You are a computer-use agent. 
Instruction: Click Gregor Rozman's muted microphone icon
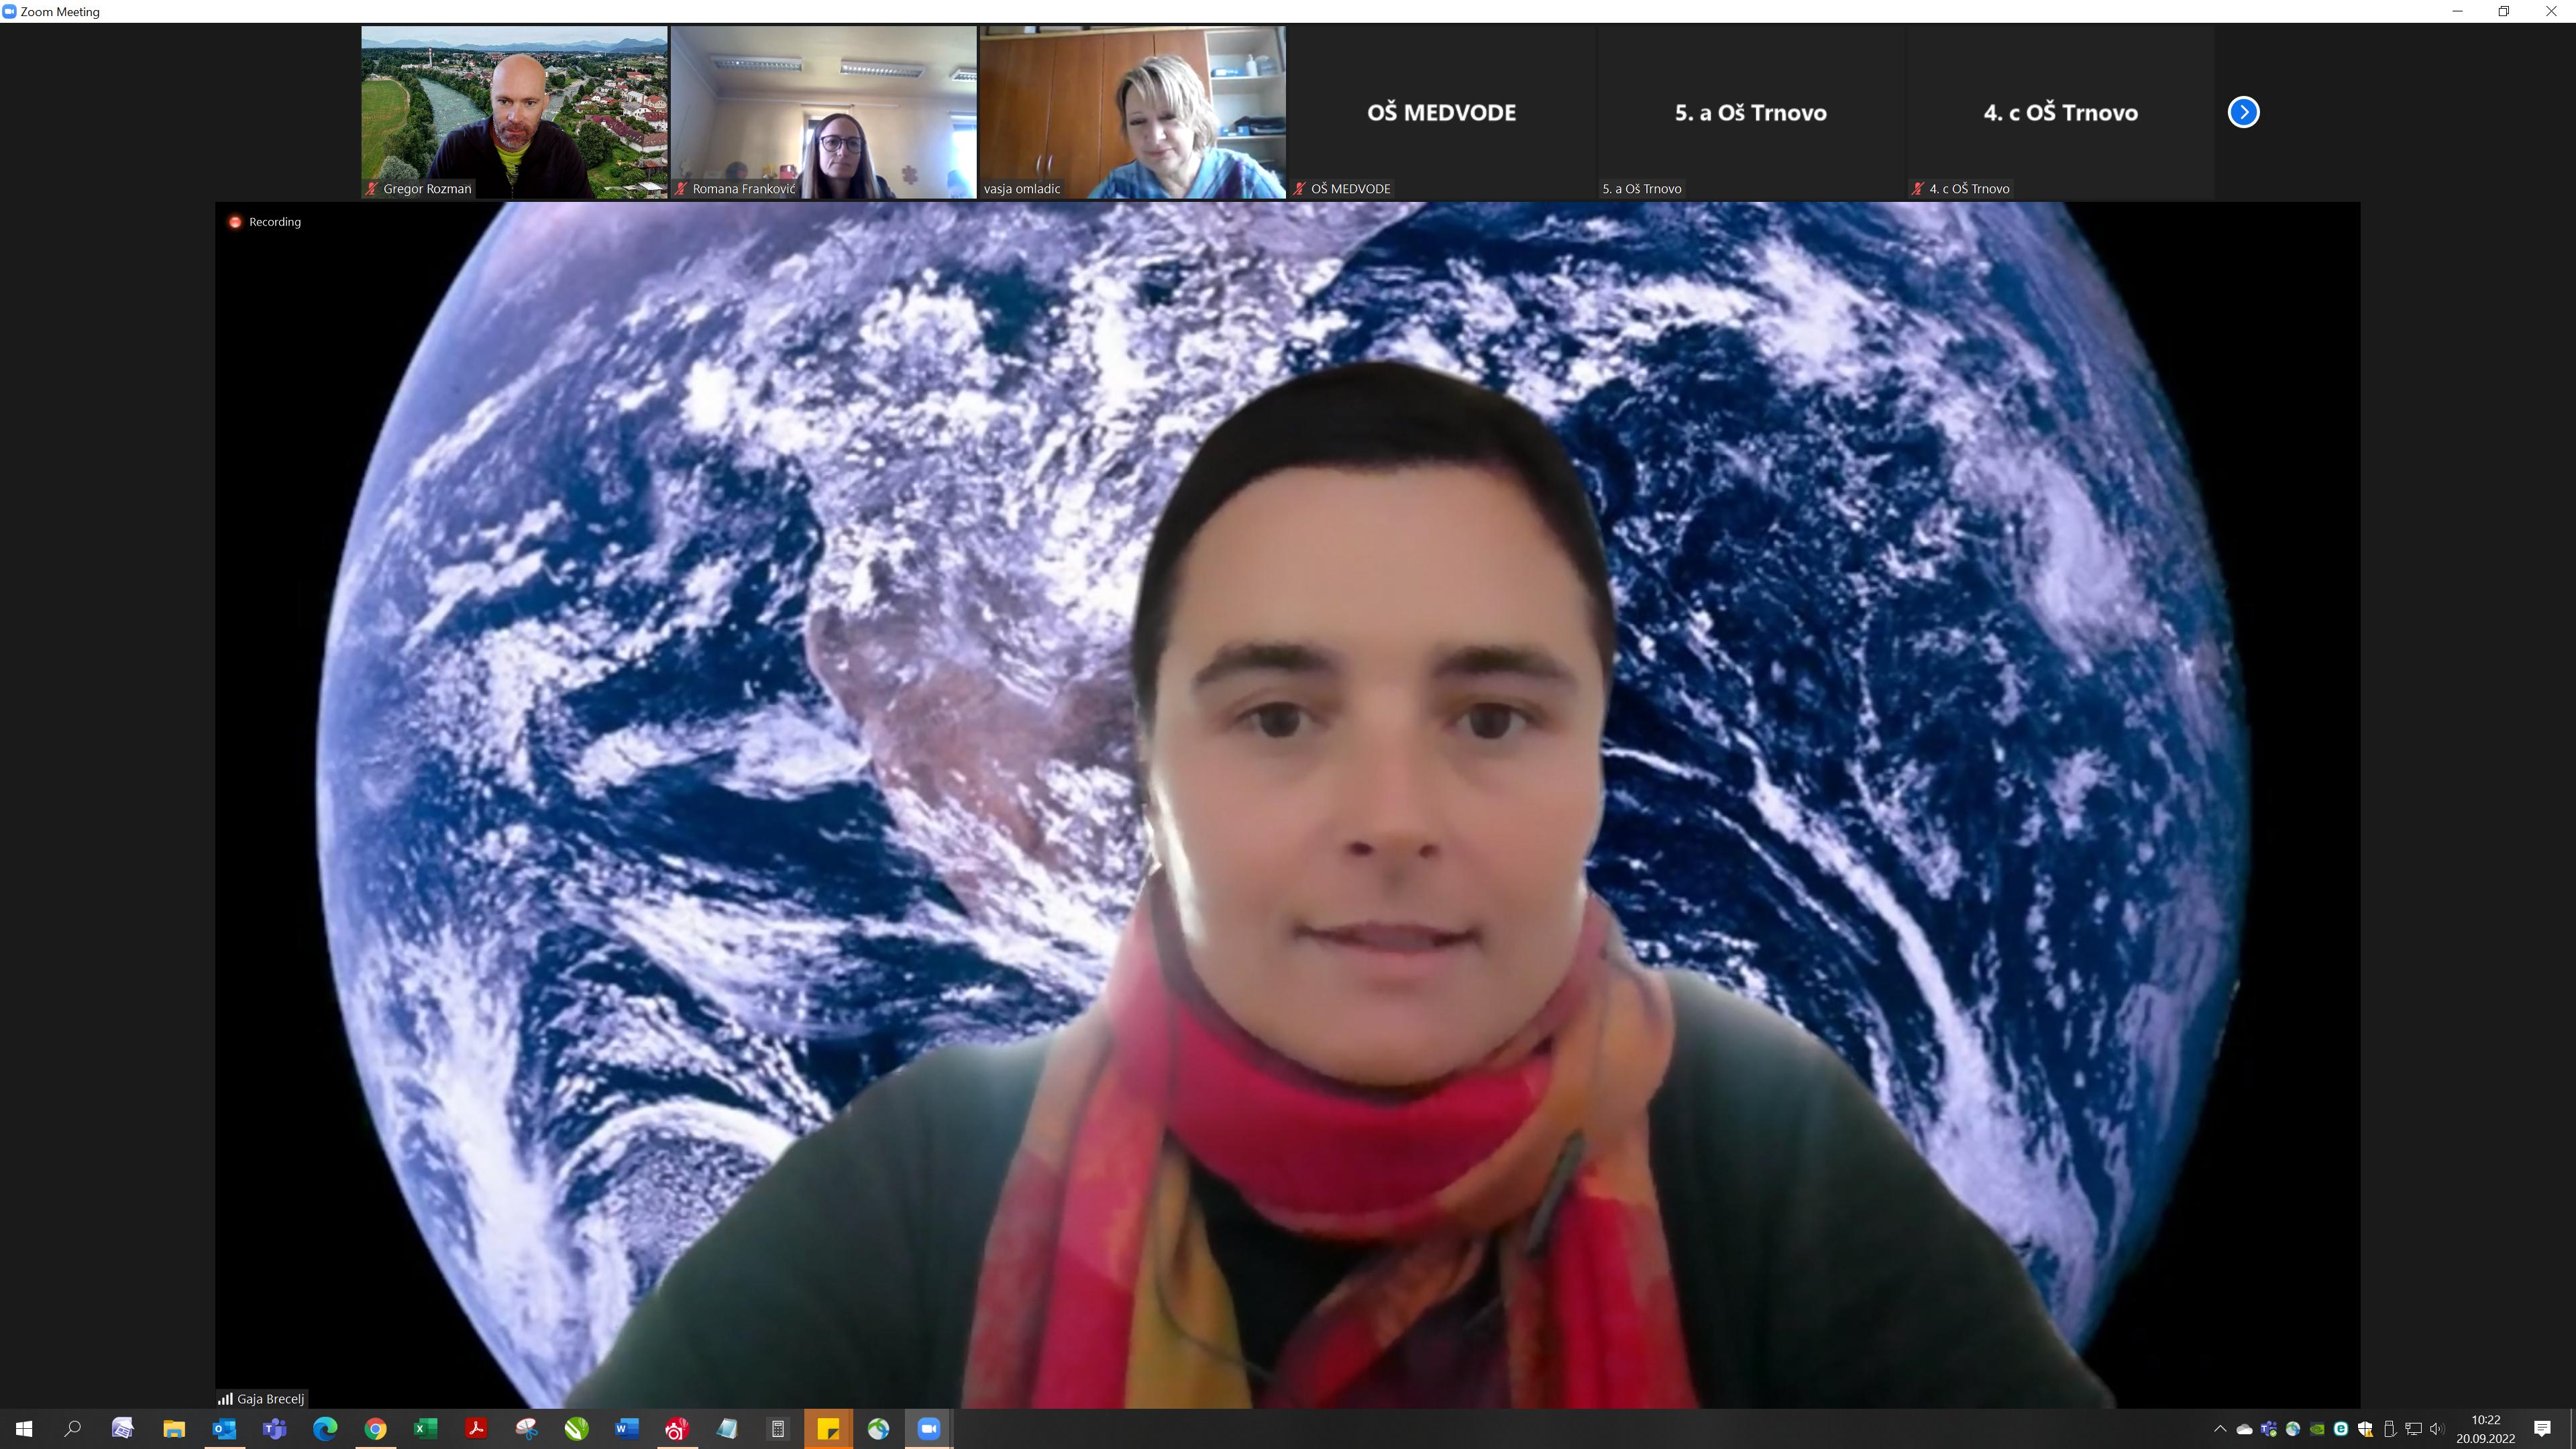coord(372,189)
